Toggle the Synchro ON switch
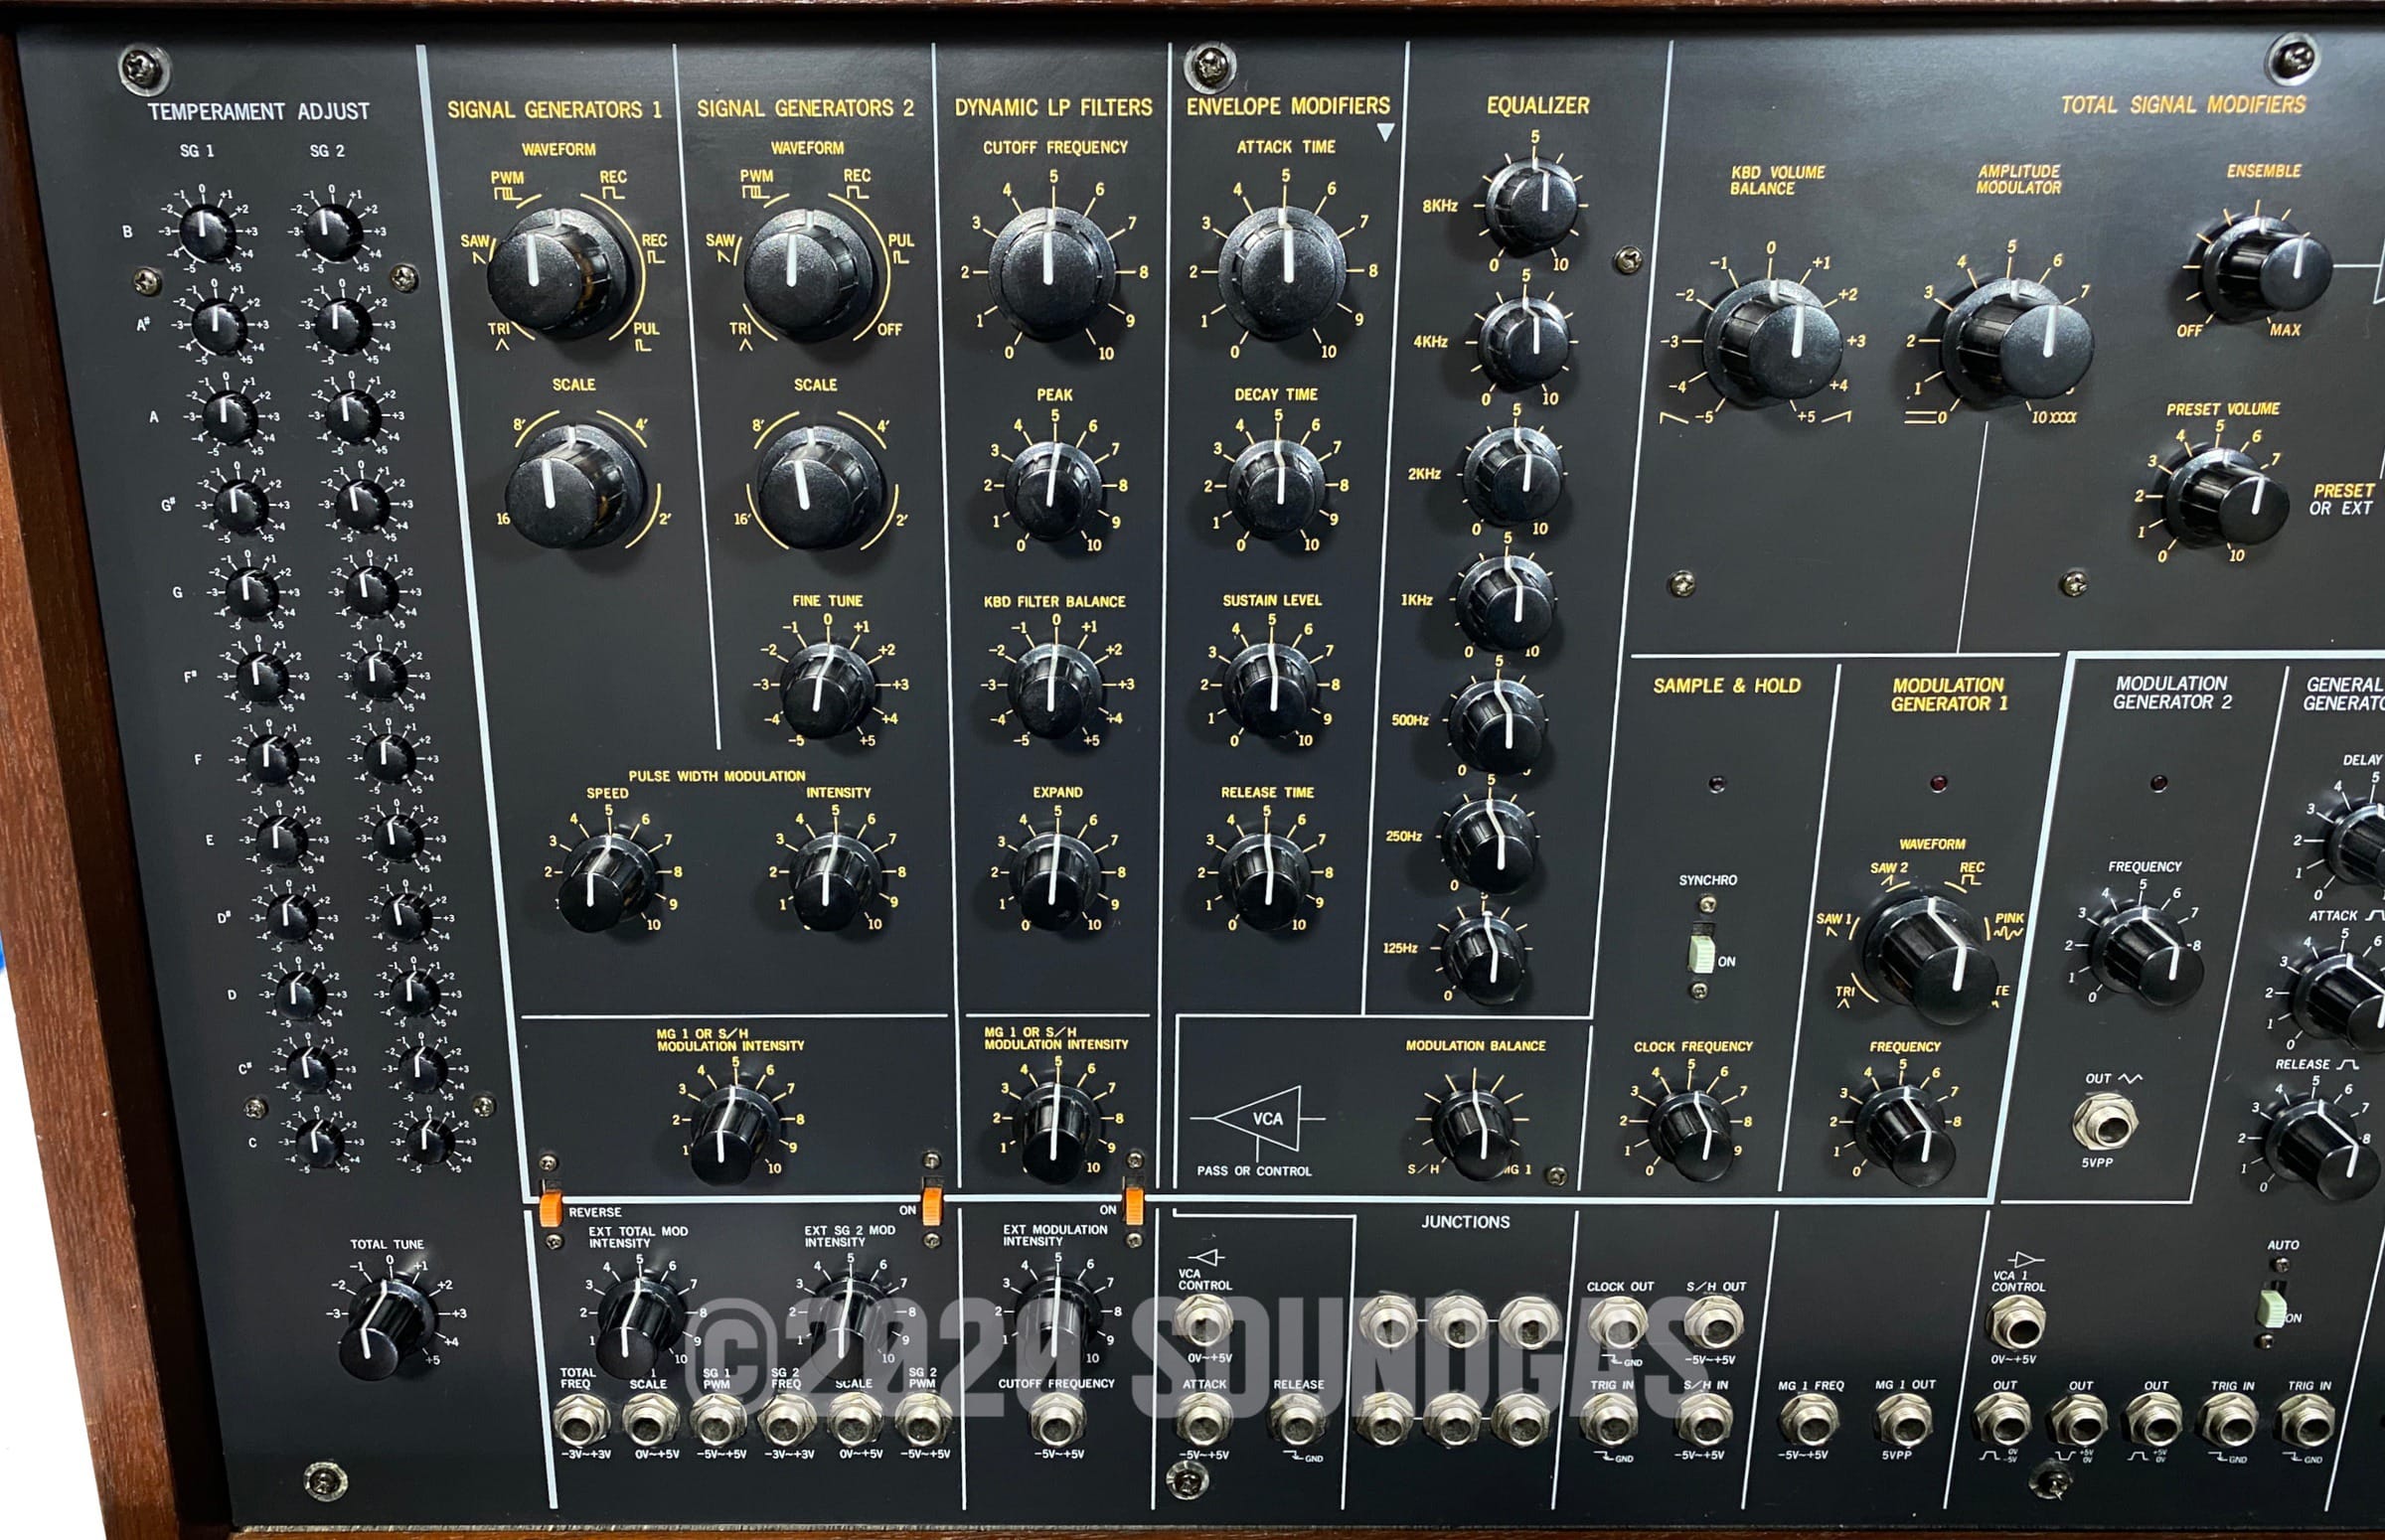 [1700, 954]
